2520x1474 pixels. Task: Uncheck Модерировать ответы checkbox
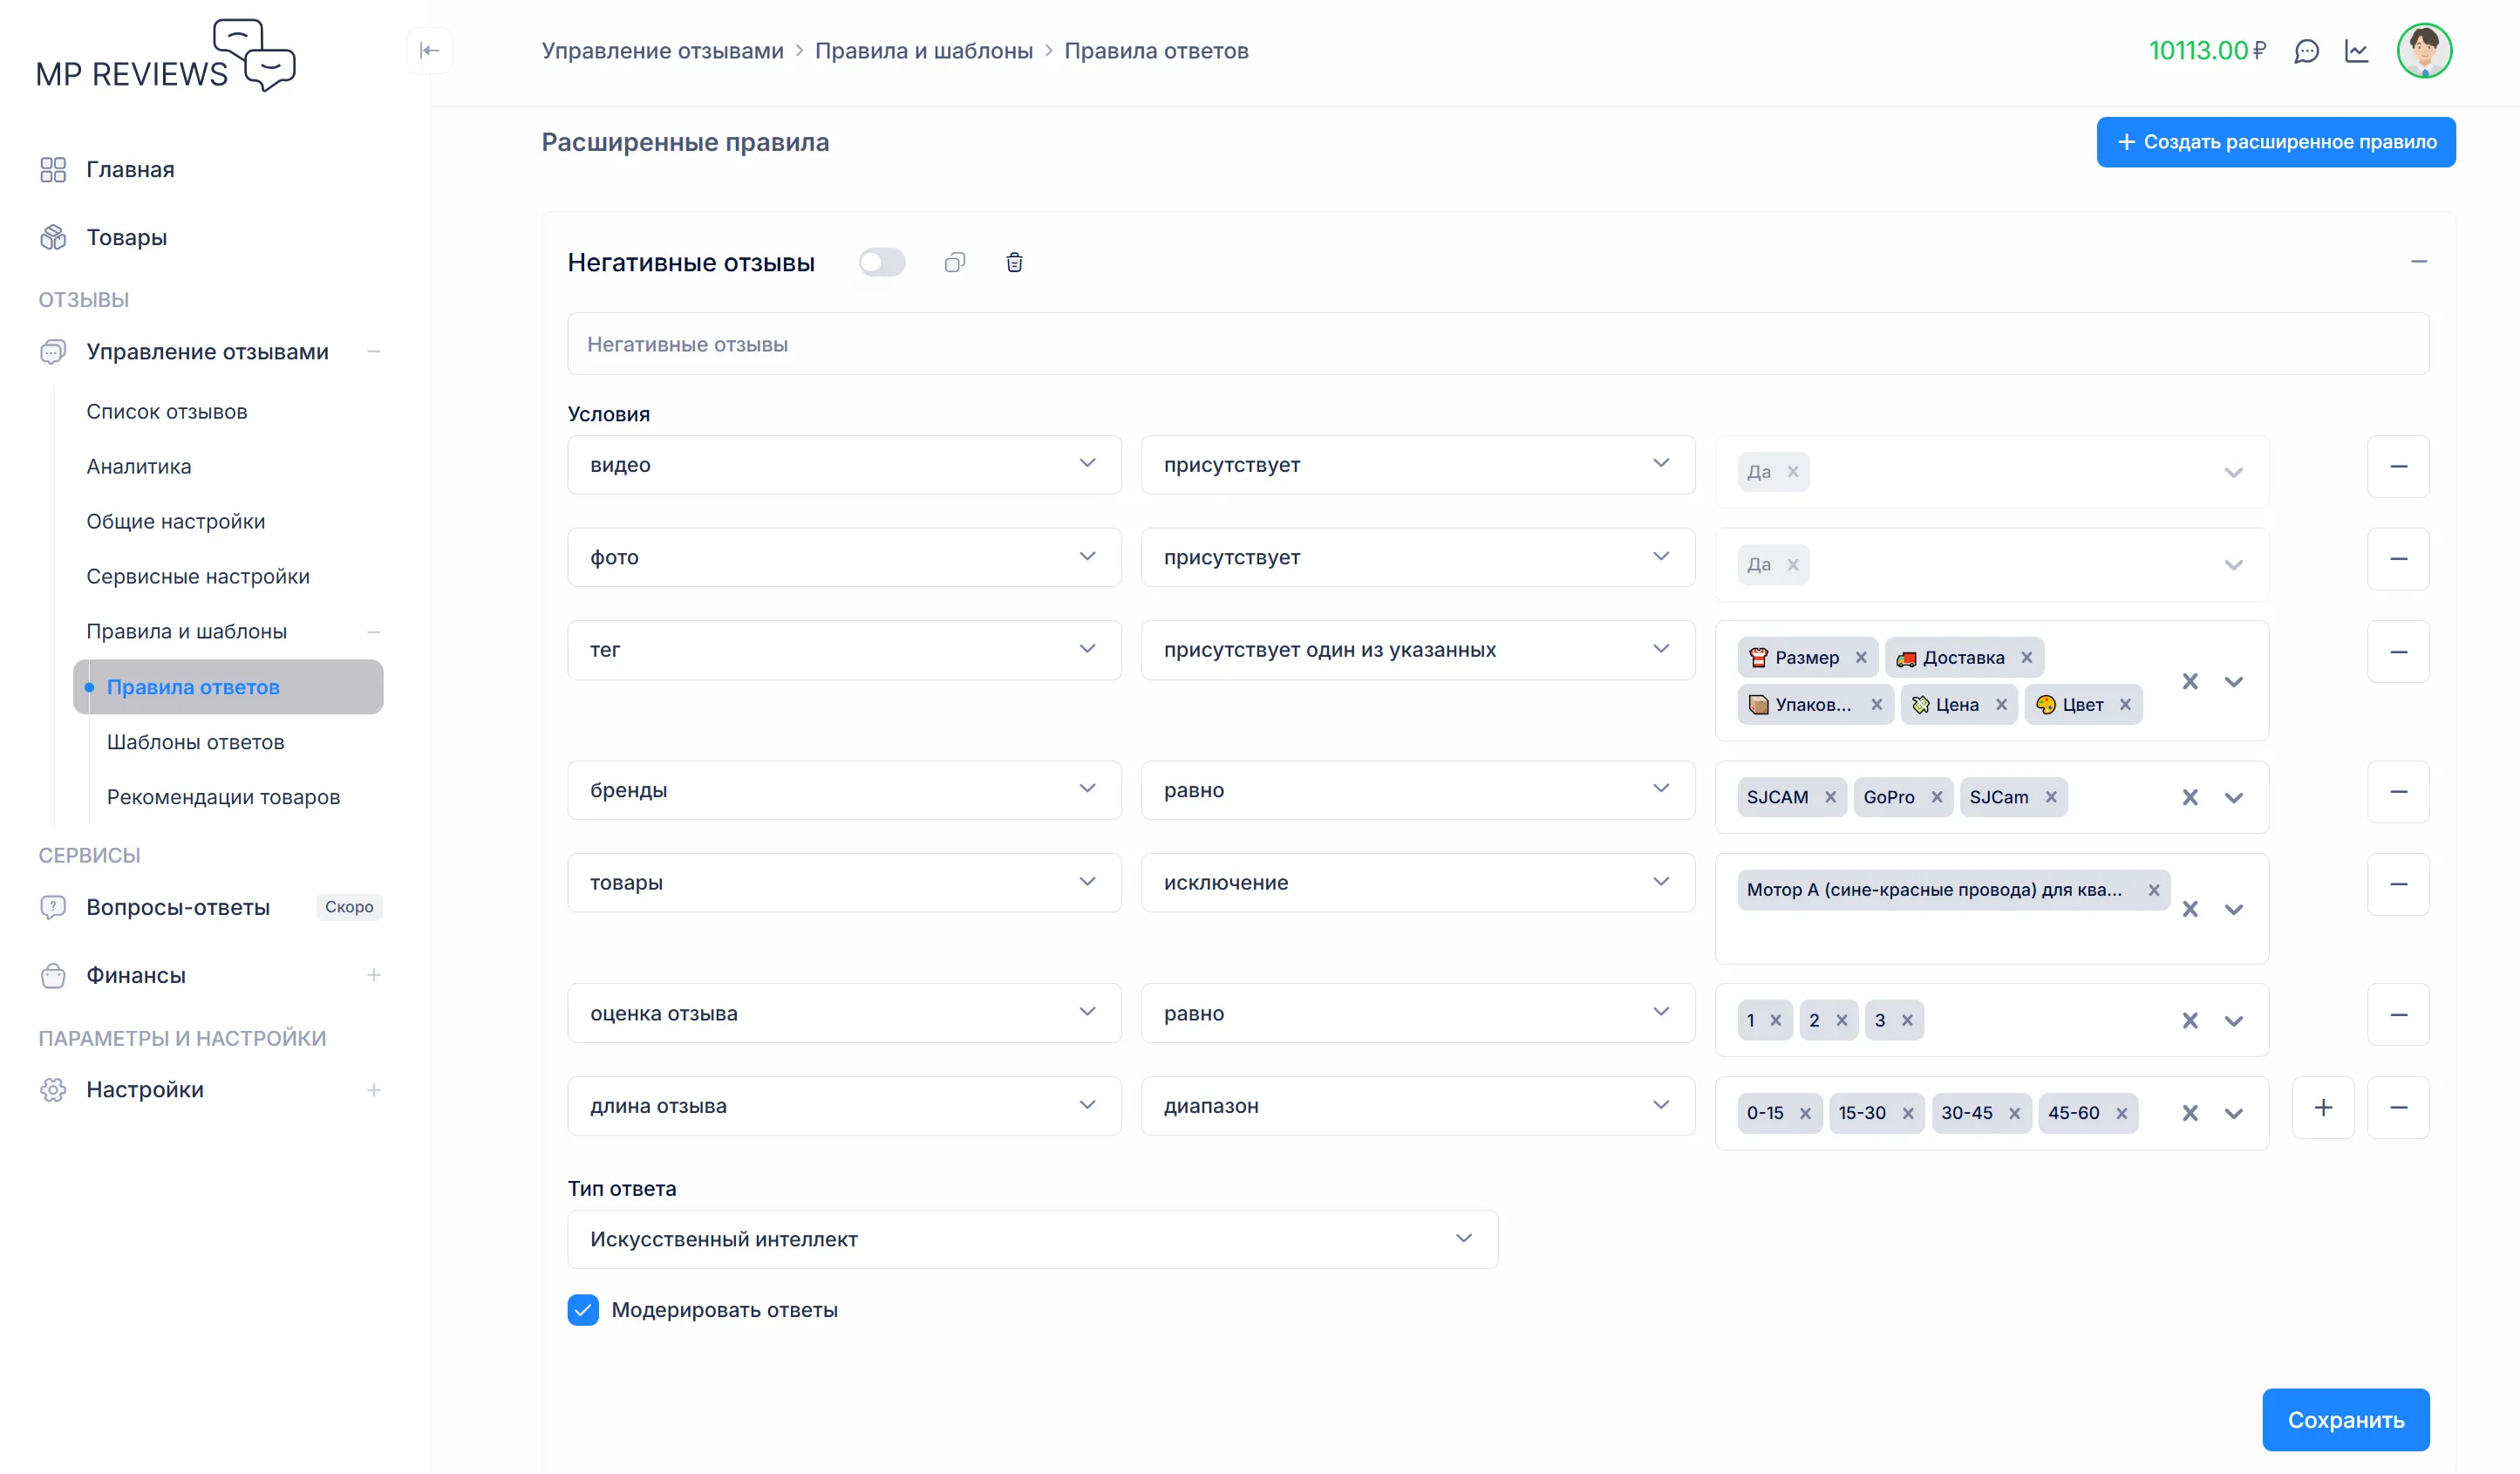[583, 1310]
